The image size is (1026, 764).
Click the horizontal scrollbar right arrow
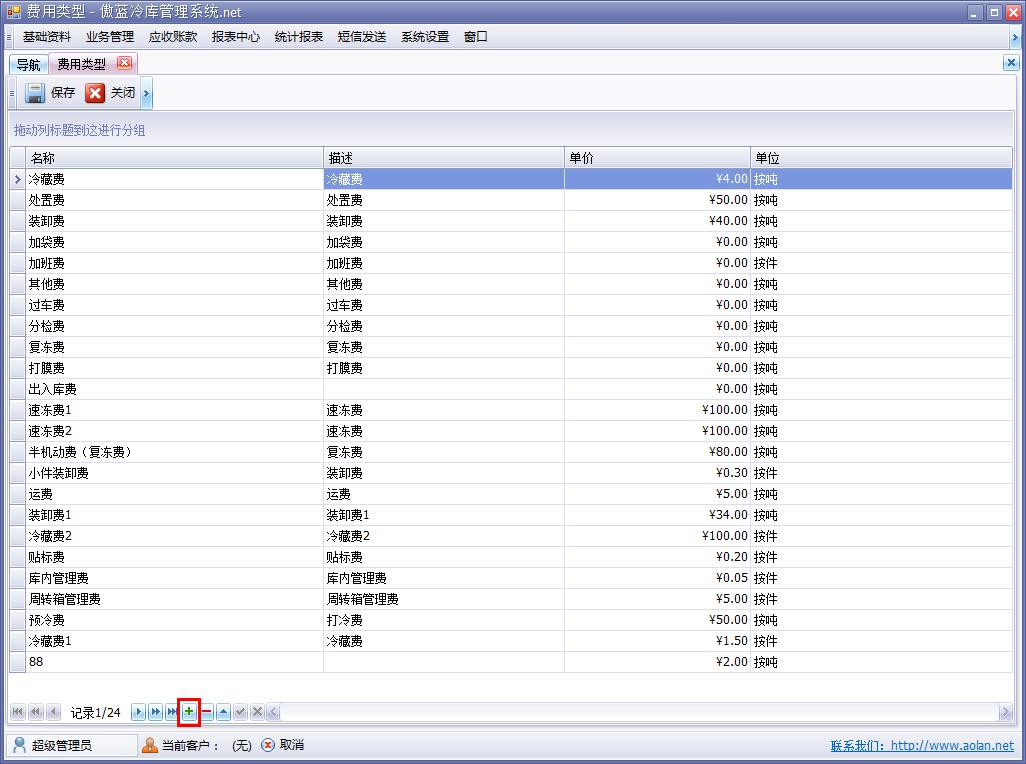[x=1005, y=712]
